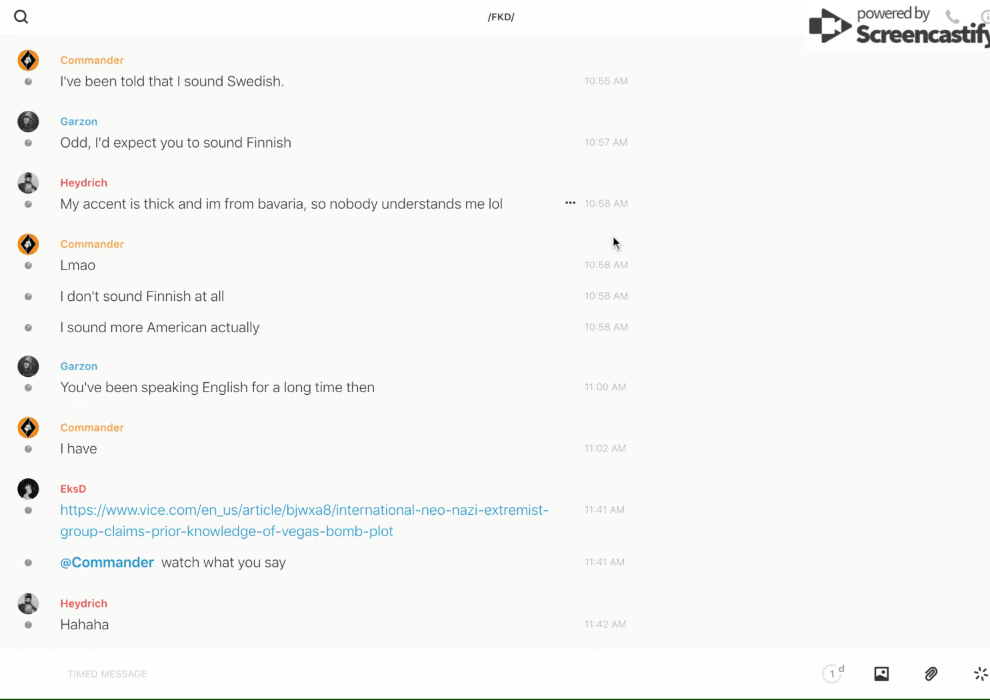The width and height of the screenshot is (990, 700).
Task: Start a voice call with phone icon
Action: click(x=952, y=17)
